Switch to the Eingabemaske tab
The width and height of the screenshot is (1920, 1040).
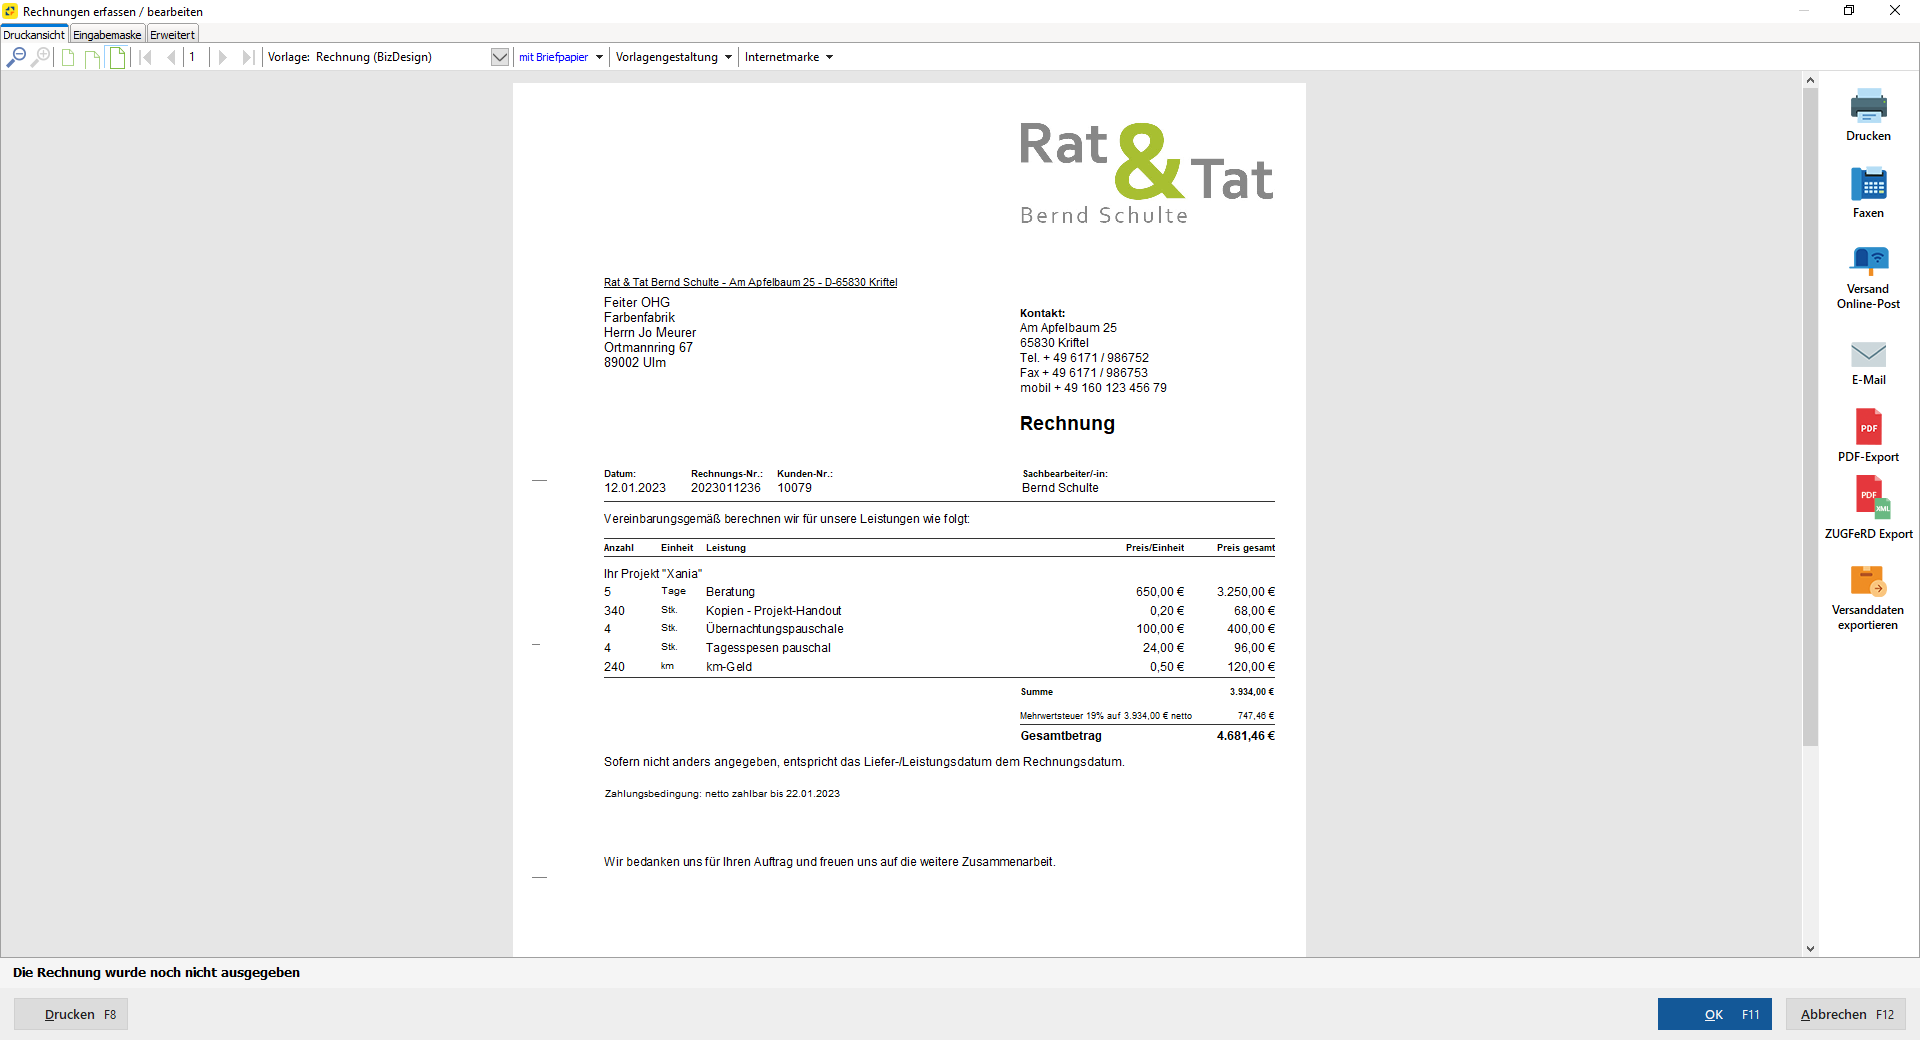click(x=107, y=35)
